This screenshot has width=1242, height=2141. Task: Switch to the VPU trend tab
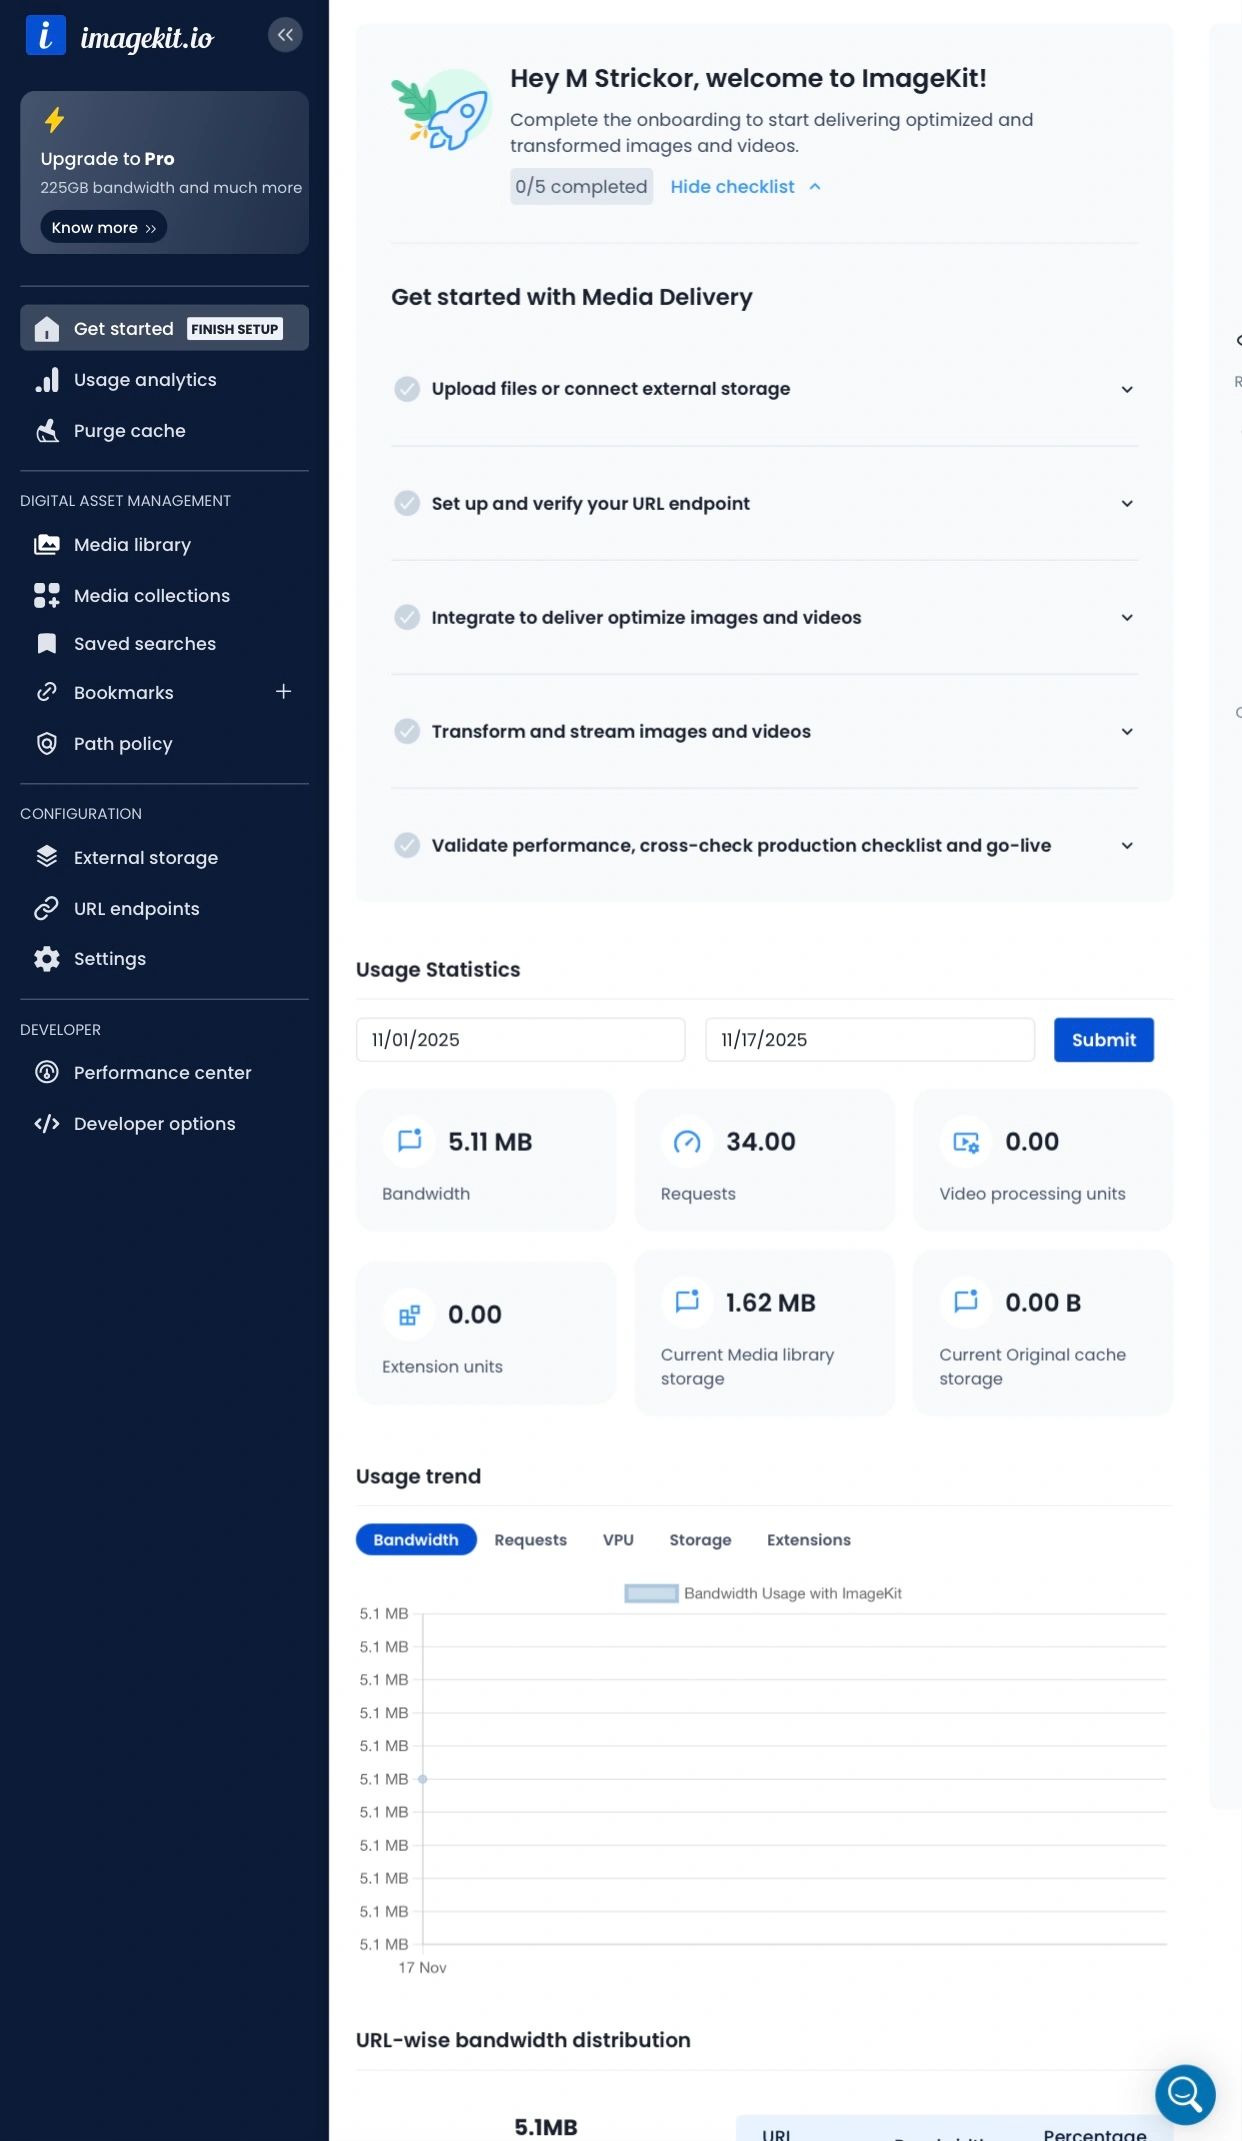pos(618,1540)
